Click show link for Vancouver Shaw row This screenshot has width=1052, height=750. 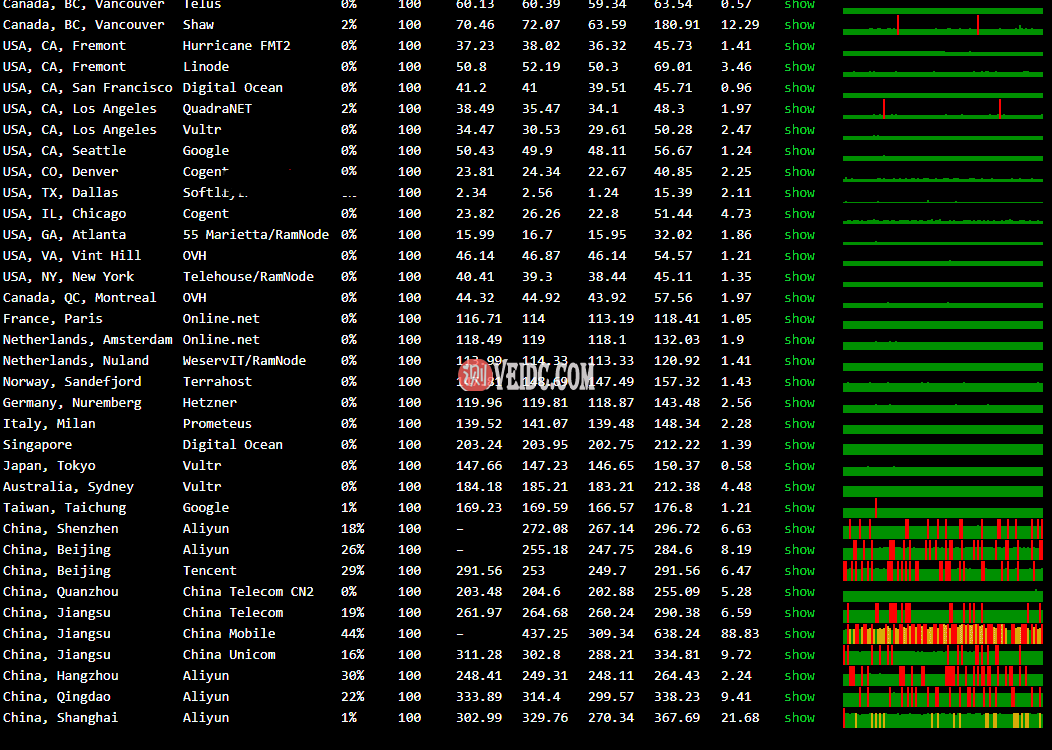click(x=799, y=25)
